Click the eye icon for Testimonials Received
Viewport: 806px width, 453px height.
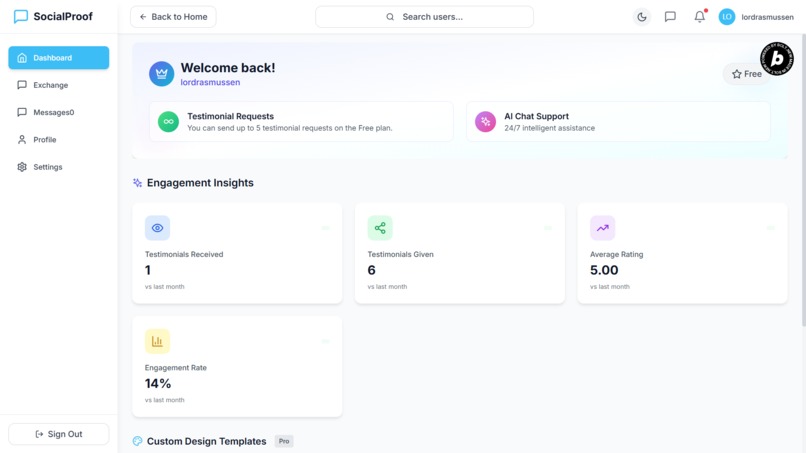pos(157,228)
